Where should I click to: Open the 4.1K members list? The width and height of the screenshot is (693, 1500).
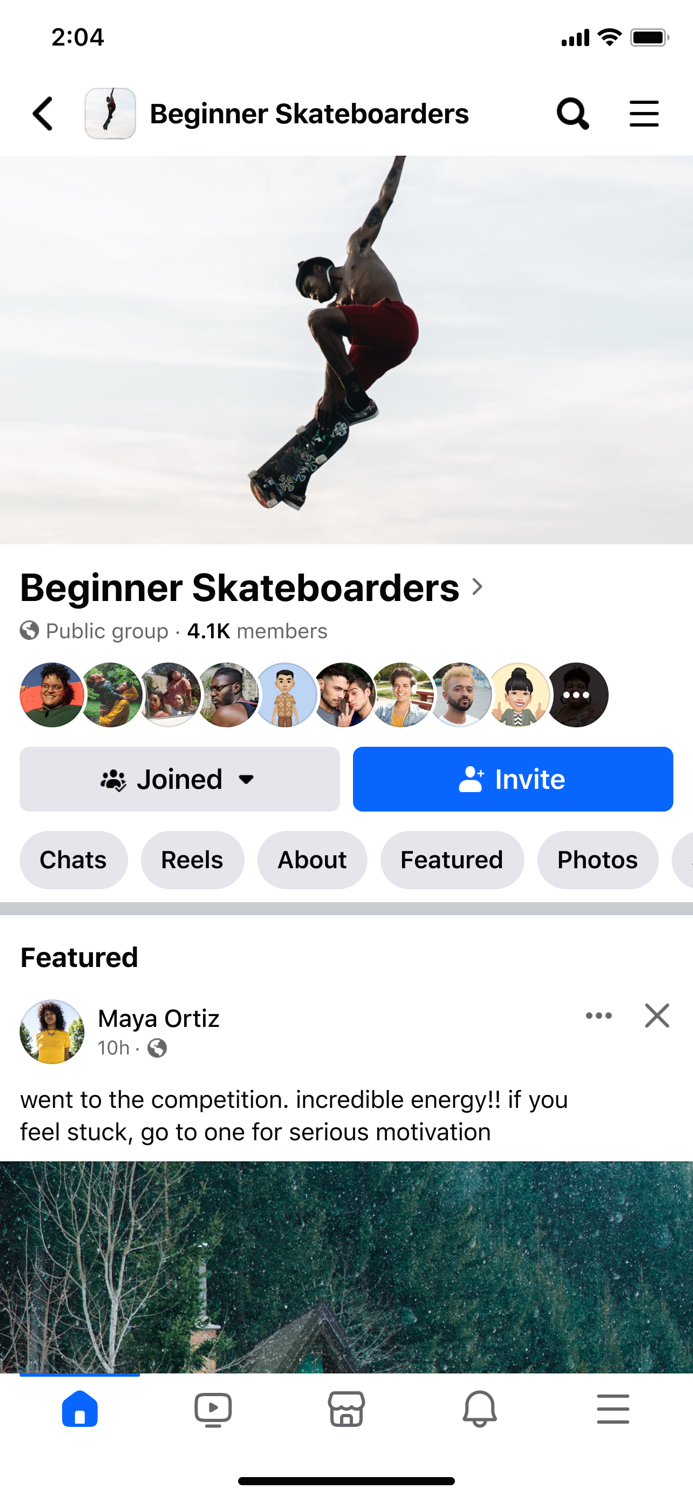(x=256, y=631)
